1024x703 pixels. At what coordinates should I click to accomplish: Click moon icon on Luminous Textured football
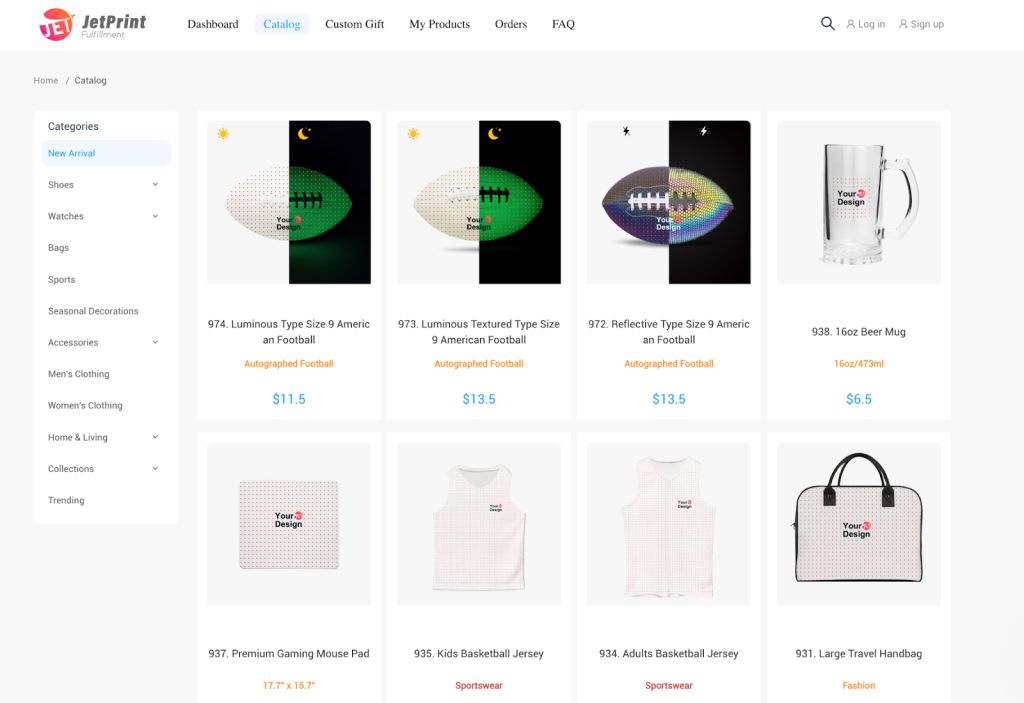[494, 134]
